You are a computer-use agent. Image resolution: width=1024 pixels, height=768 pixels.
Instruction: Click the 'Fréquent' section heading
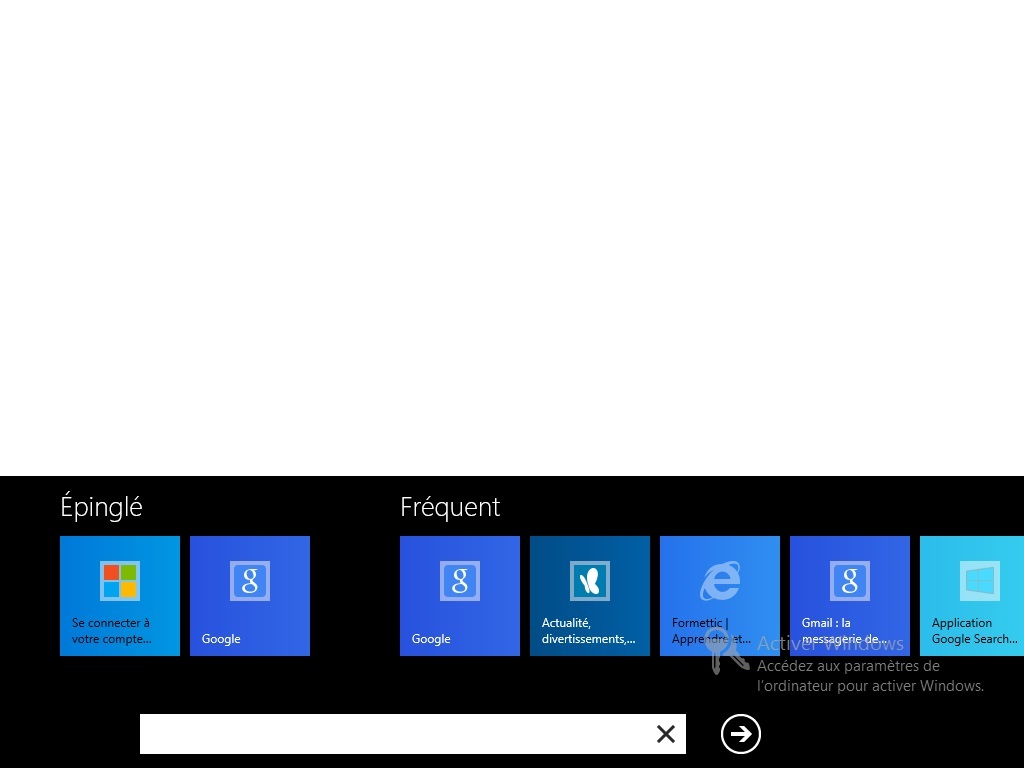coord(450,507)
